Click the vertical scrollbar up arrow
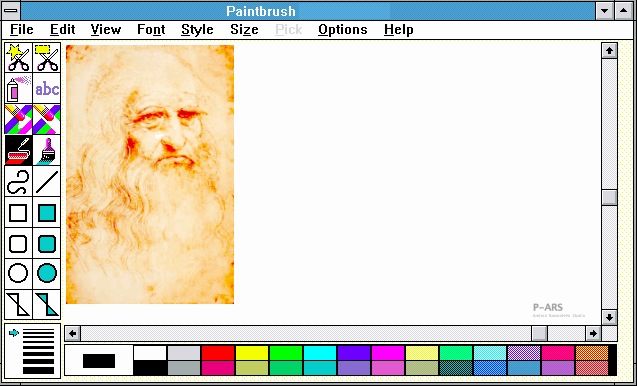 (609, 51)
